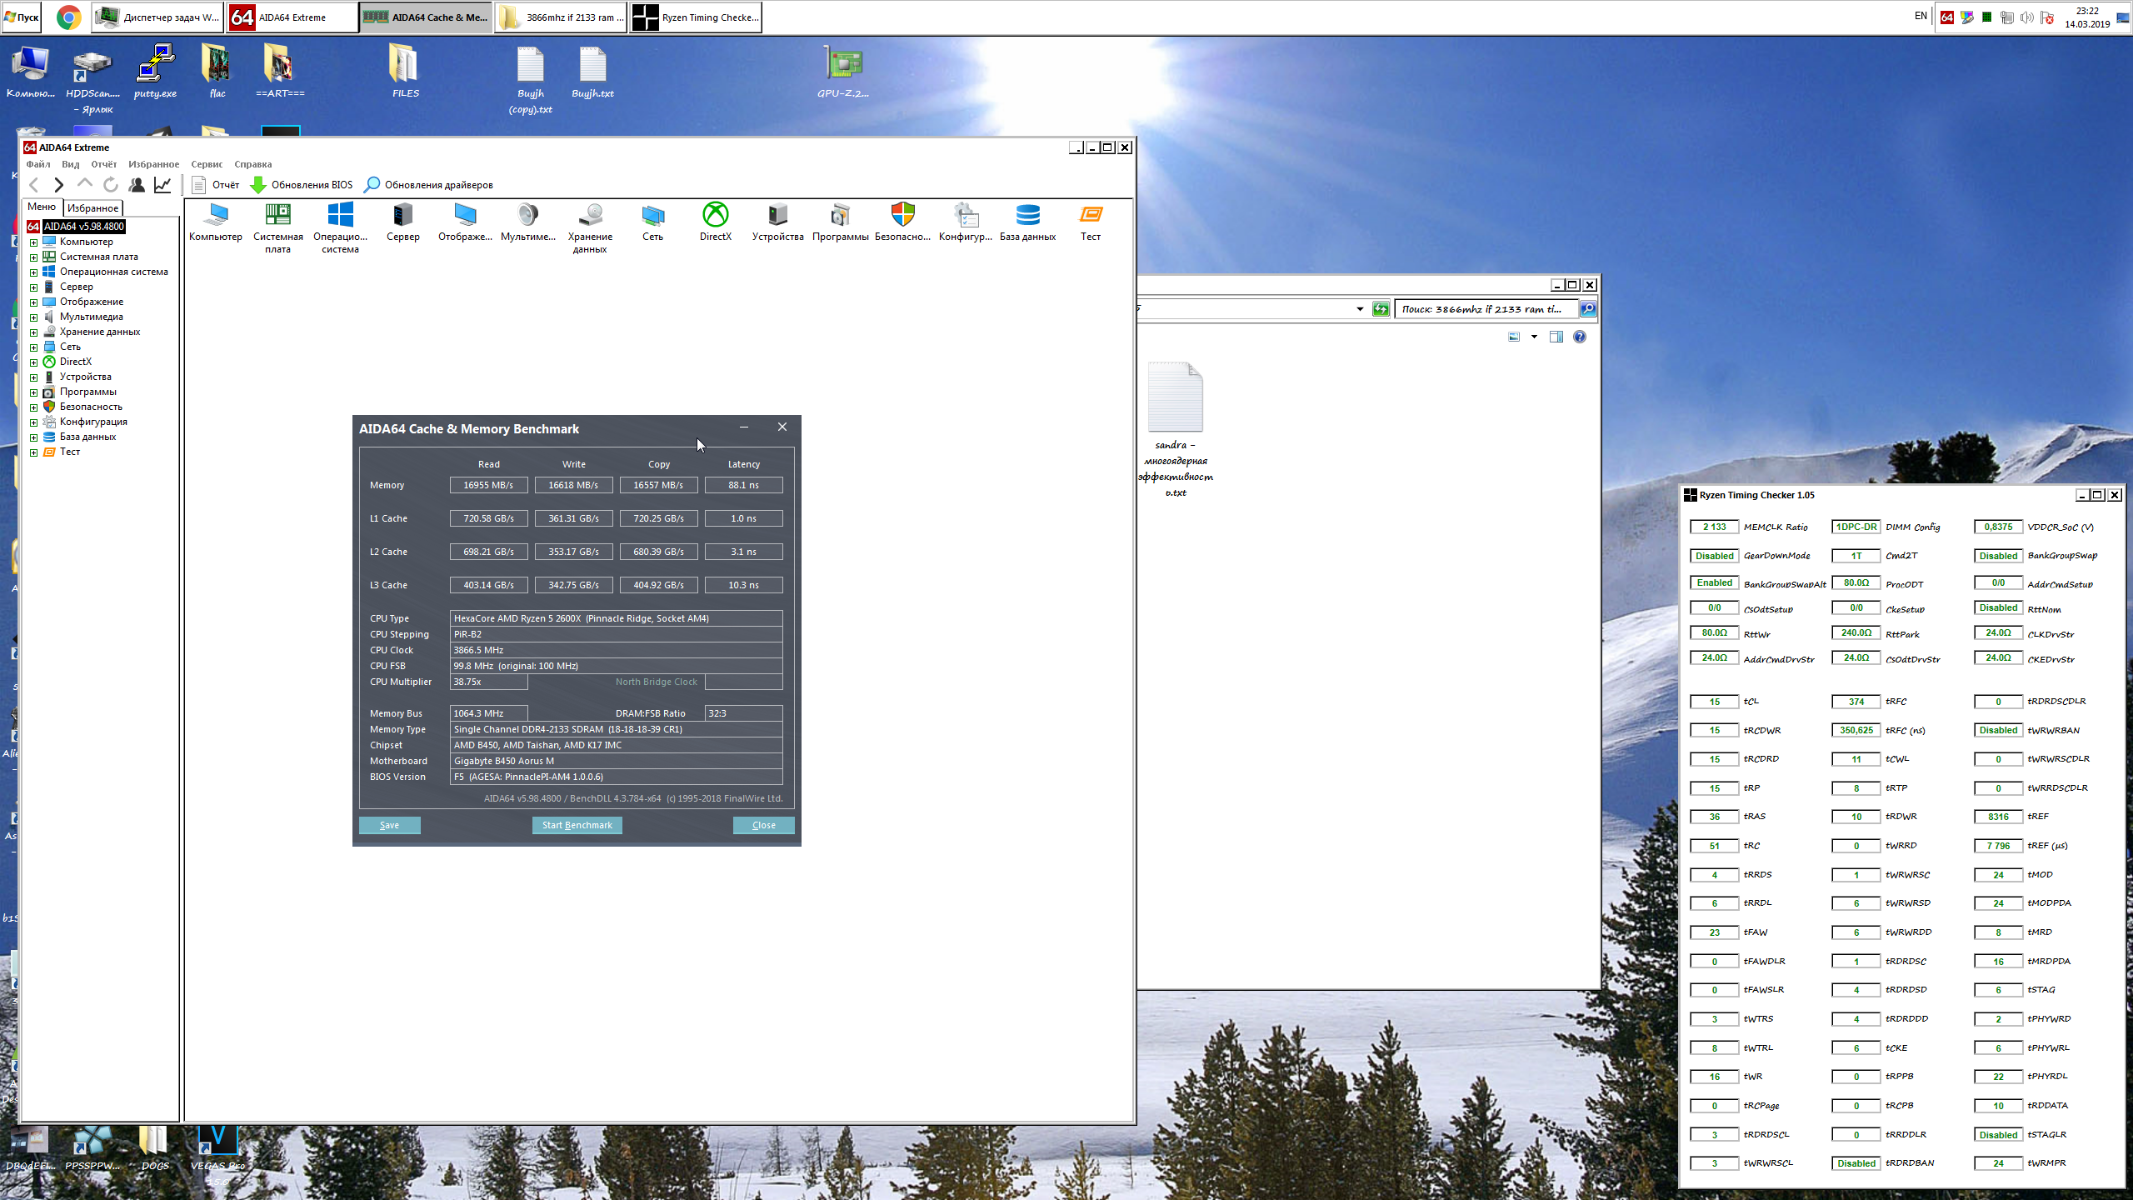Image resolution: width=2133 pixels, height=1200 pixels.
Task: Click the forward navigation arrow
Action: pyautogui.click(x=59, y=185)
